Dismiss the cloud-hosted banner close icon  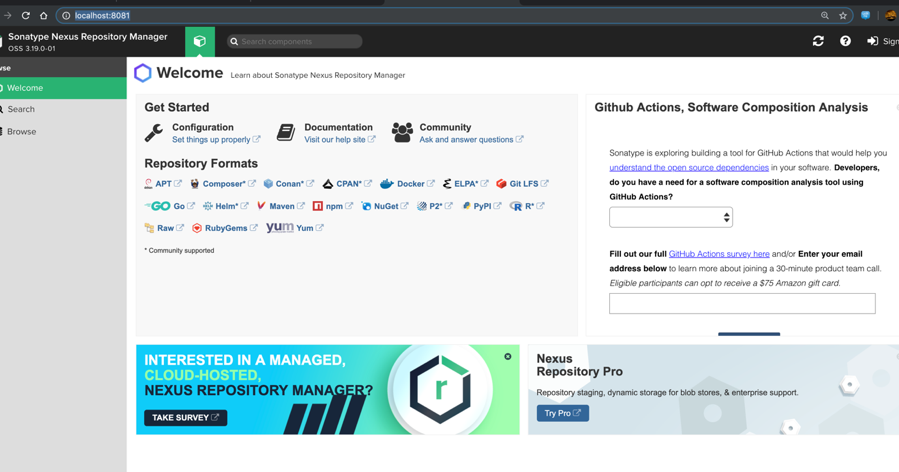coord(507,357)
